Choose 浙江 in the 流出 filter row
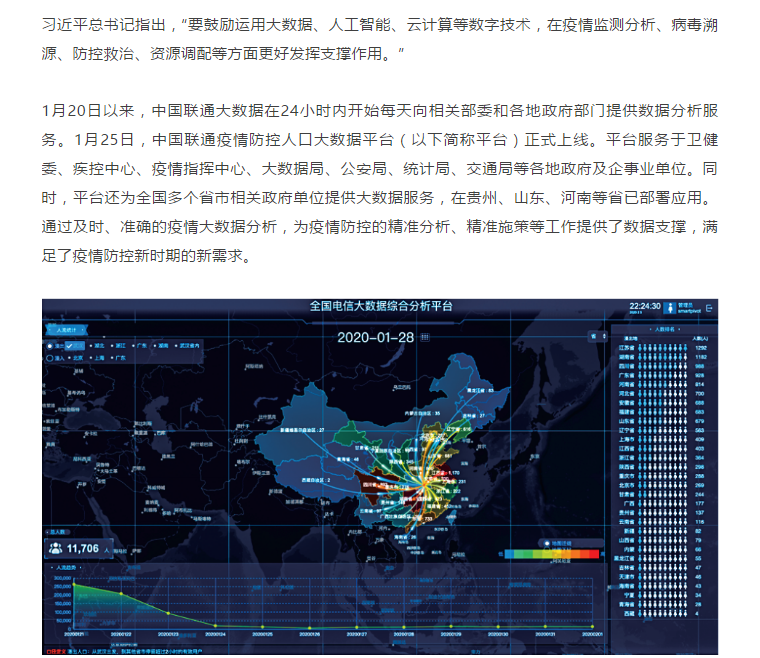Image resolution: width=760 pixels, height=658 pixels. click(x=119, y=346)
